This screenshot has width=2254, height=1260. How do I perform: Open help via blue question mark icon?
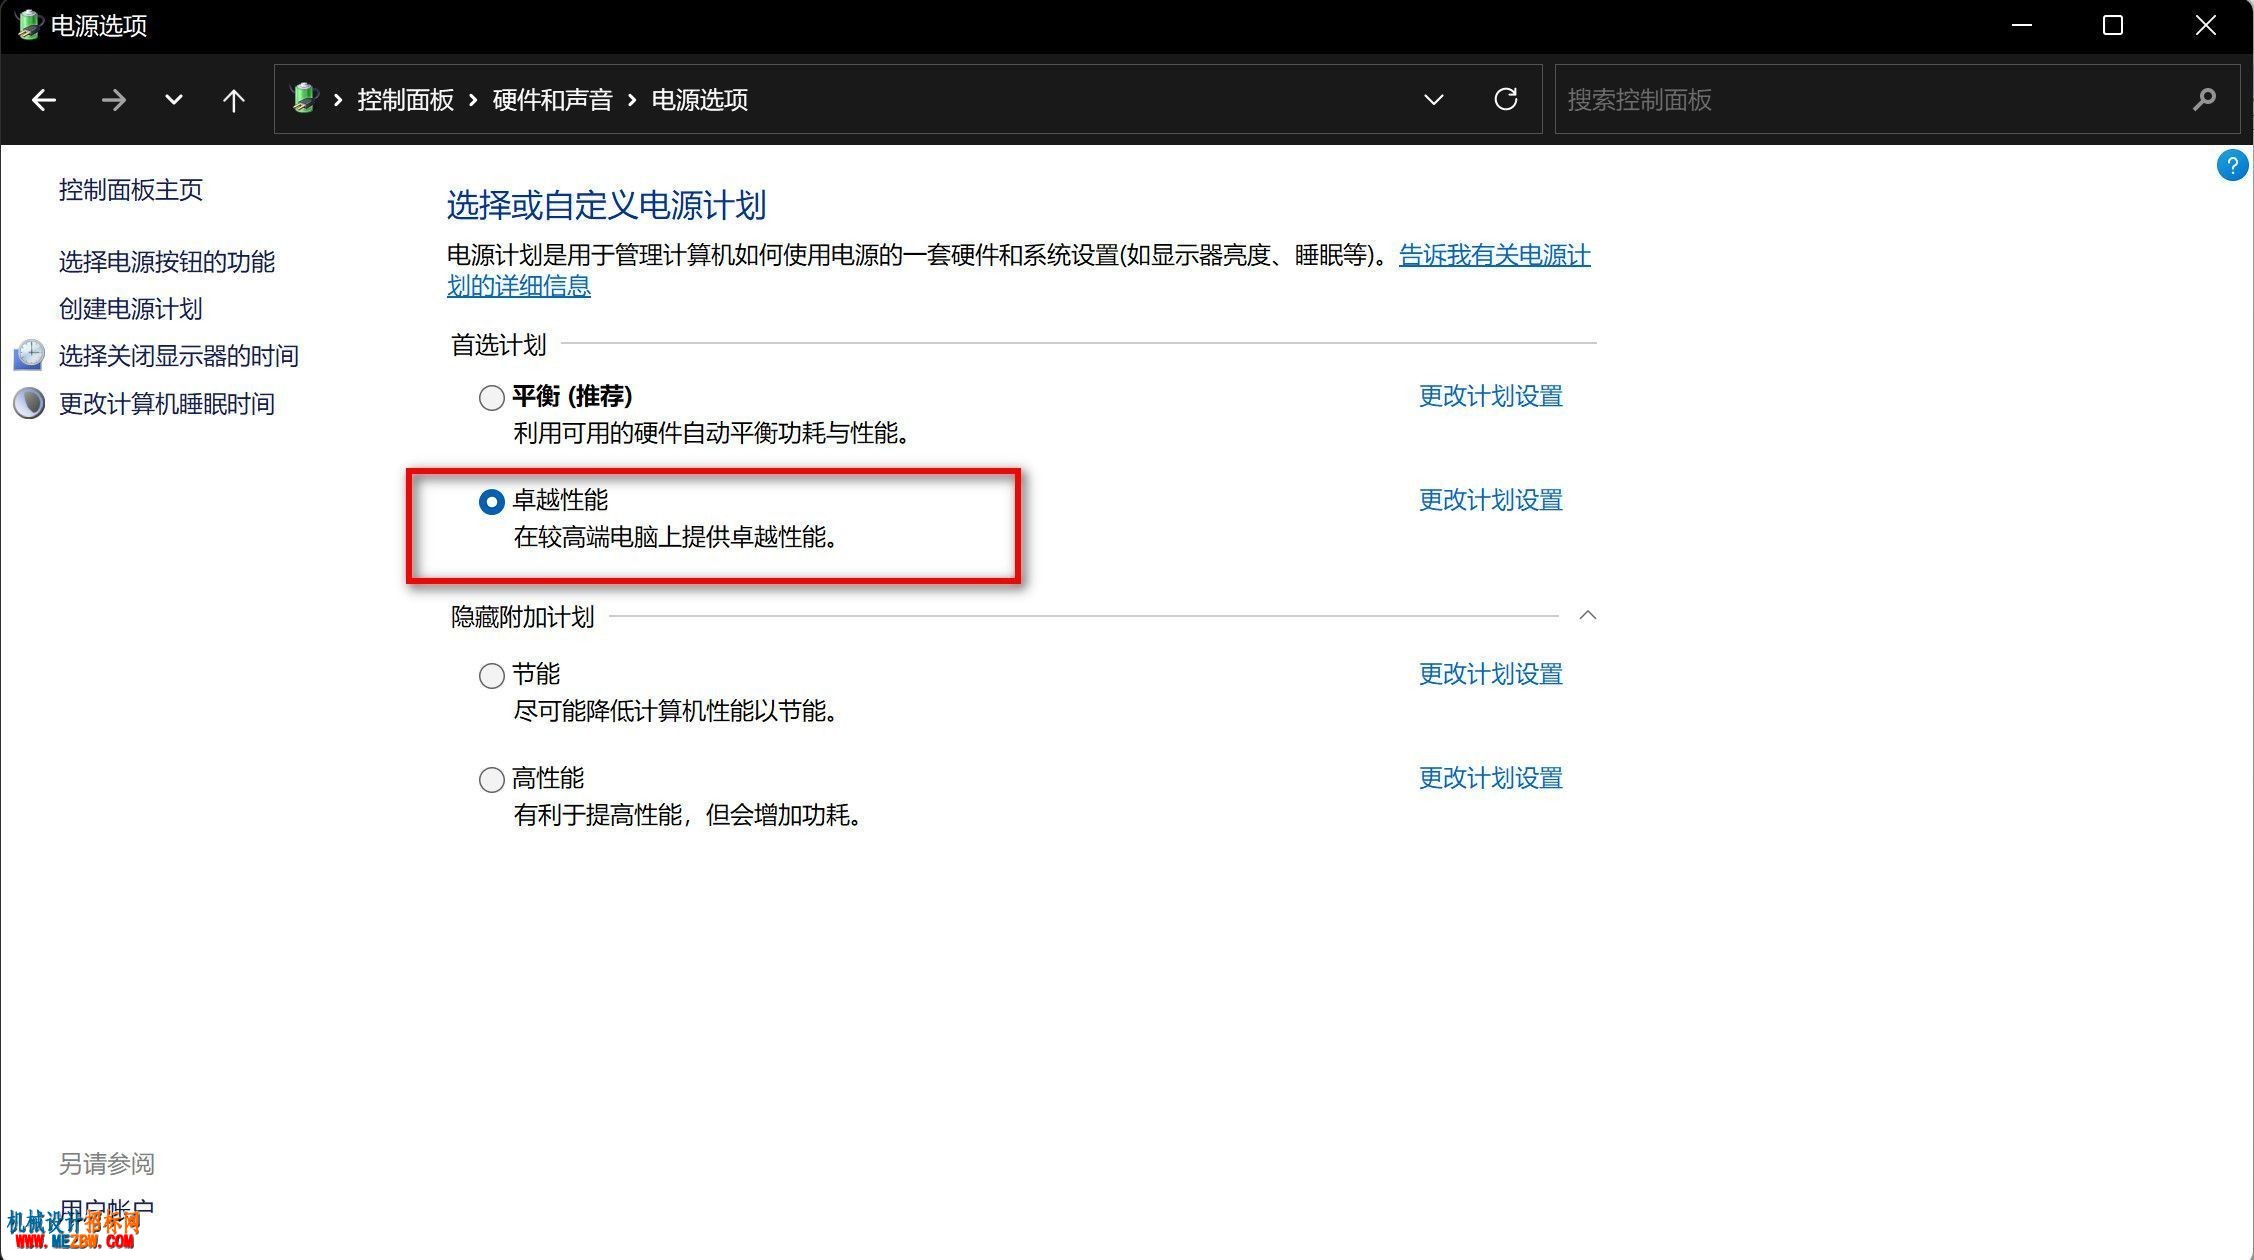(2232, 166)
